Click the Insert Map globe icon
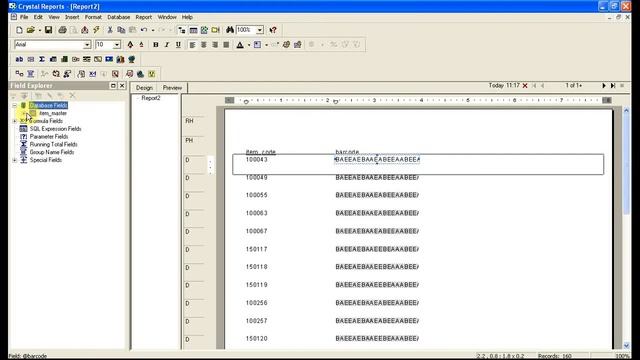 coord(131,59)
